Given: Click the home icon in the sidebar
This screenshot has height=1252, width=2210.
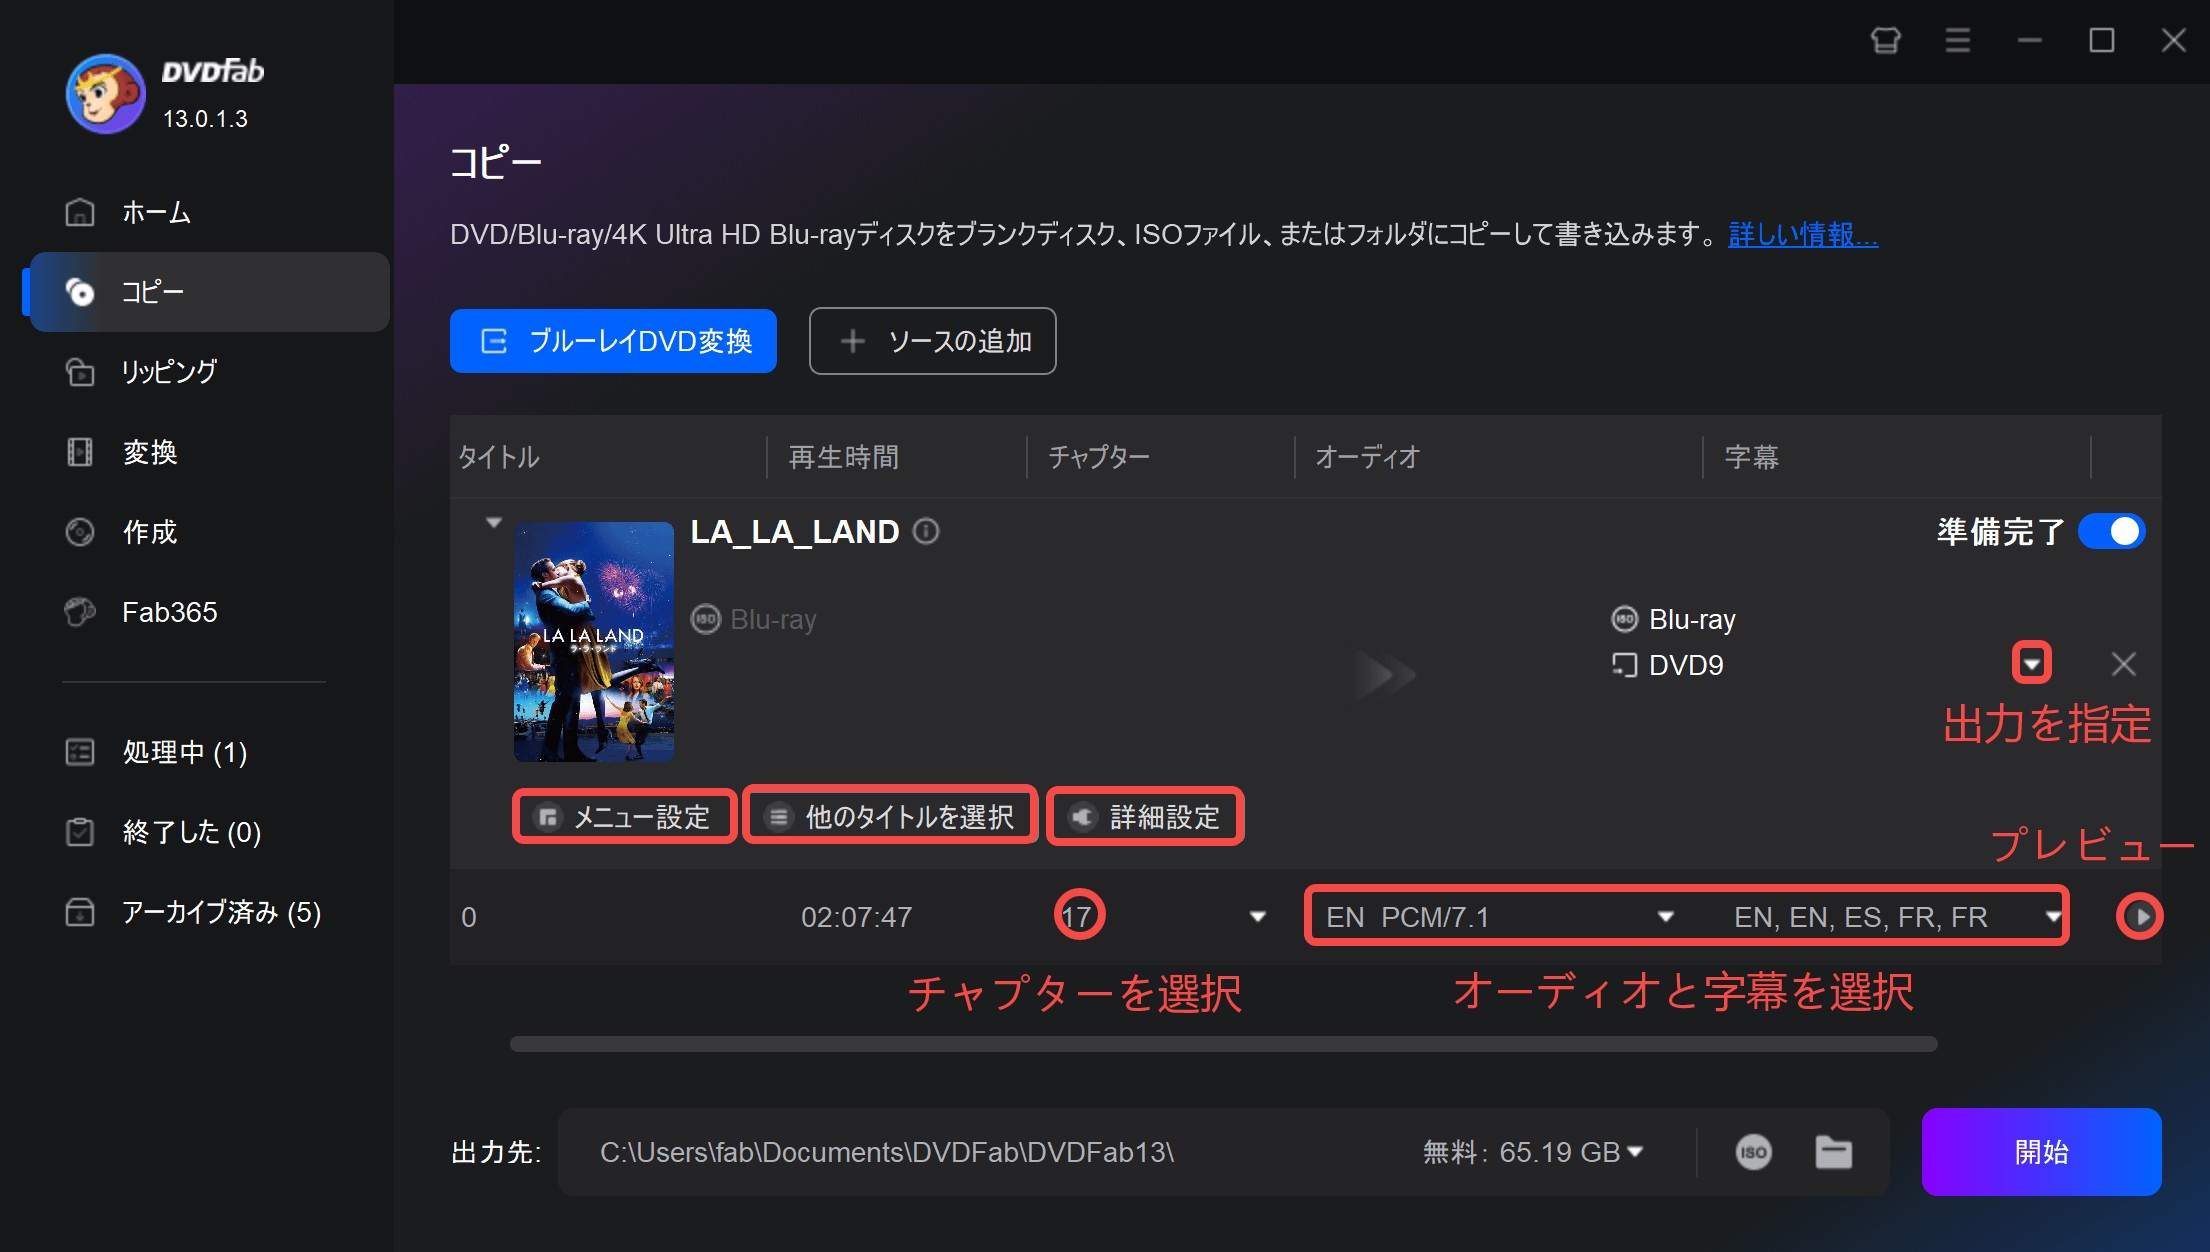Looking at the screenshot, I should pyautogui.click(x=80, y=212).
